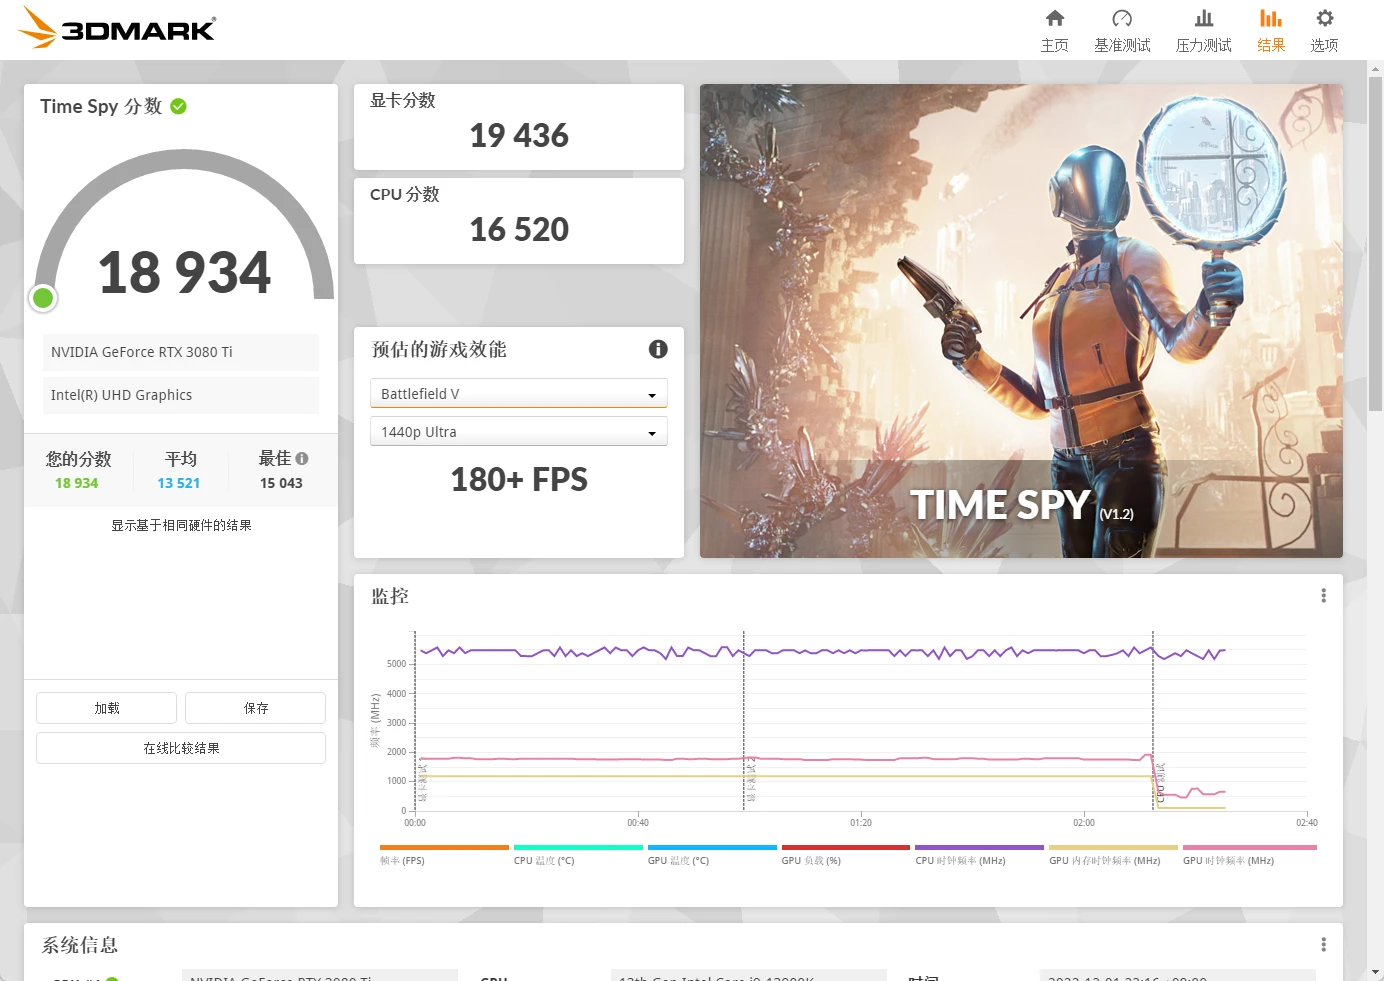This screenshot has width=1384, height=981.
Task: Open the 系统信息 overflow menu
Action: point(1322,944)
